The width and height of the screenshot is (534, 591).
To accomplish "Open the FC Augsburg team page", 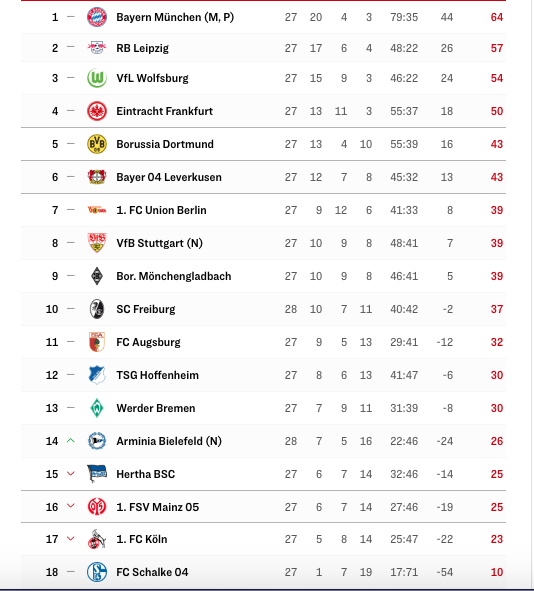I will 148,342.
